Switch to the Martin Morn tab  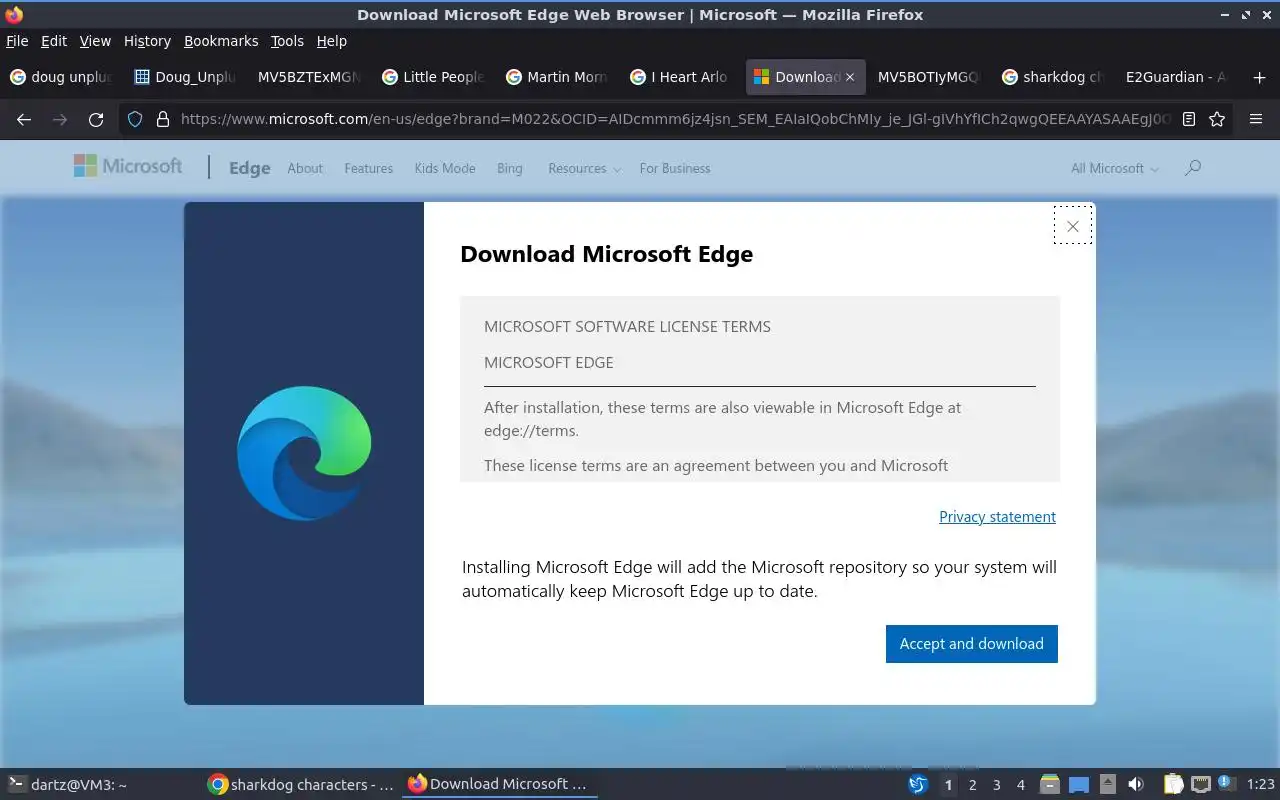tap(558, 77)
